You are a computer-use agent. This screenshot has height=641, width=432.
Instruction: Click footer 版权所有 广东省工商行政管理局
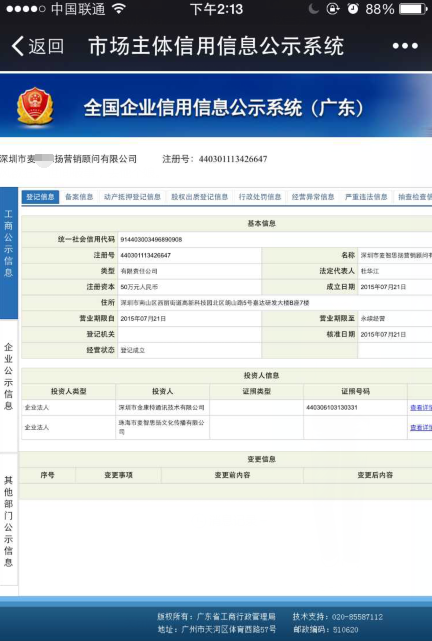tap(216, 616)
